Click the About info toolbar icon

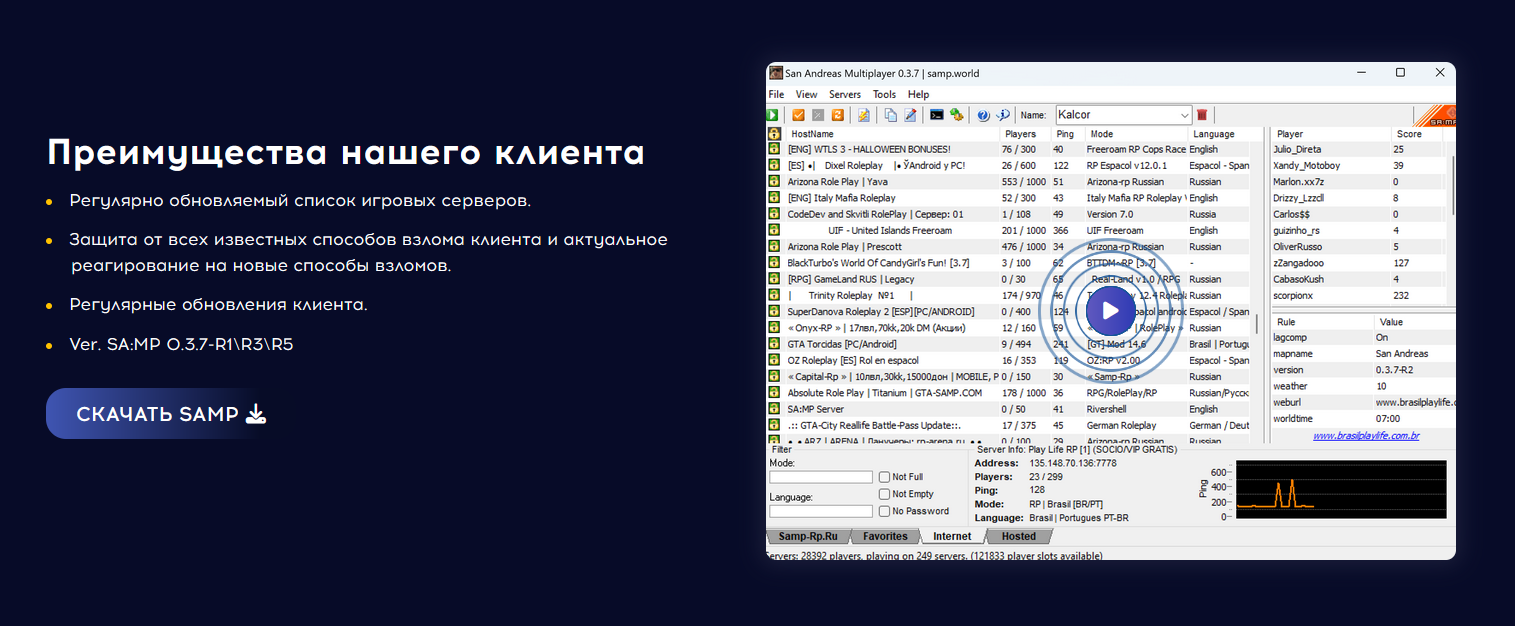tap(1003, 115)
